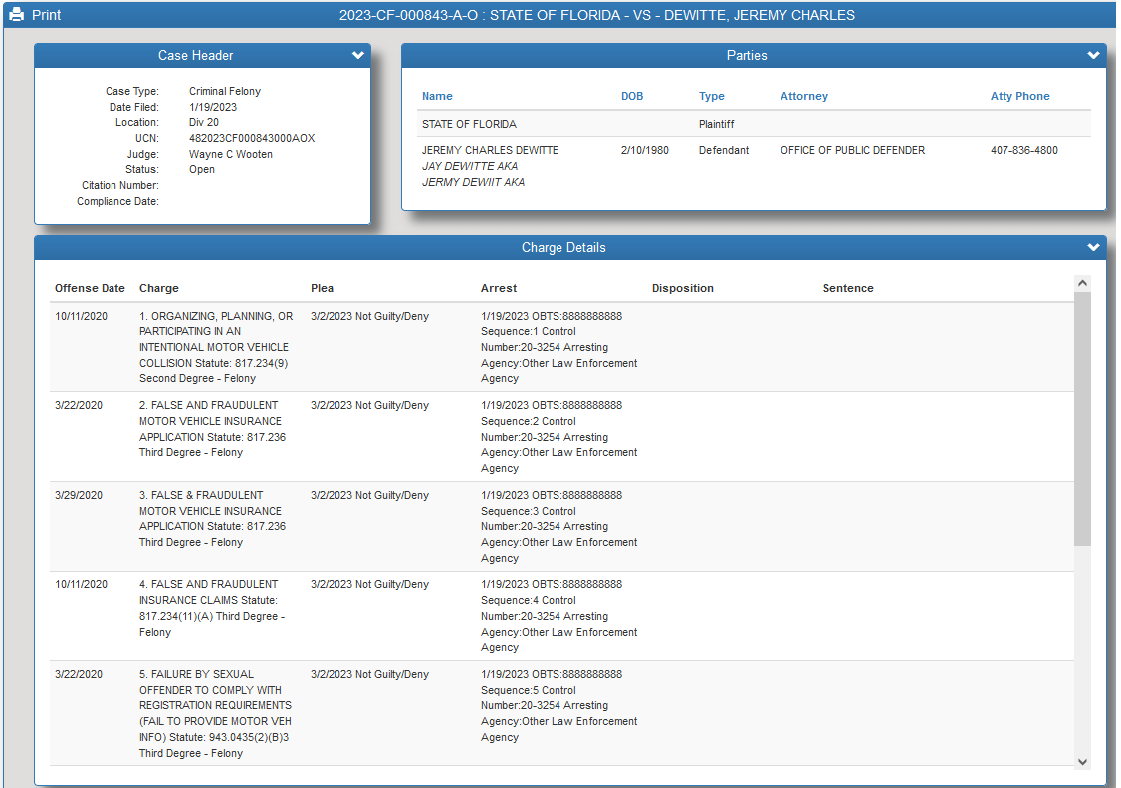Click attorney phone 407-836-4800
The height and width of the screenshot is (788, 1121).
[1024, 150]
